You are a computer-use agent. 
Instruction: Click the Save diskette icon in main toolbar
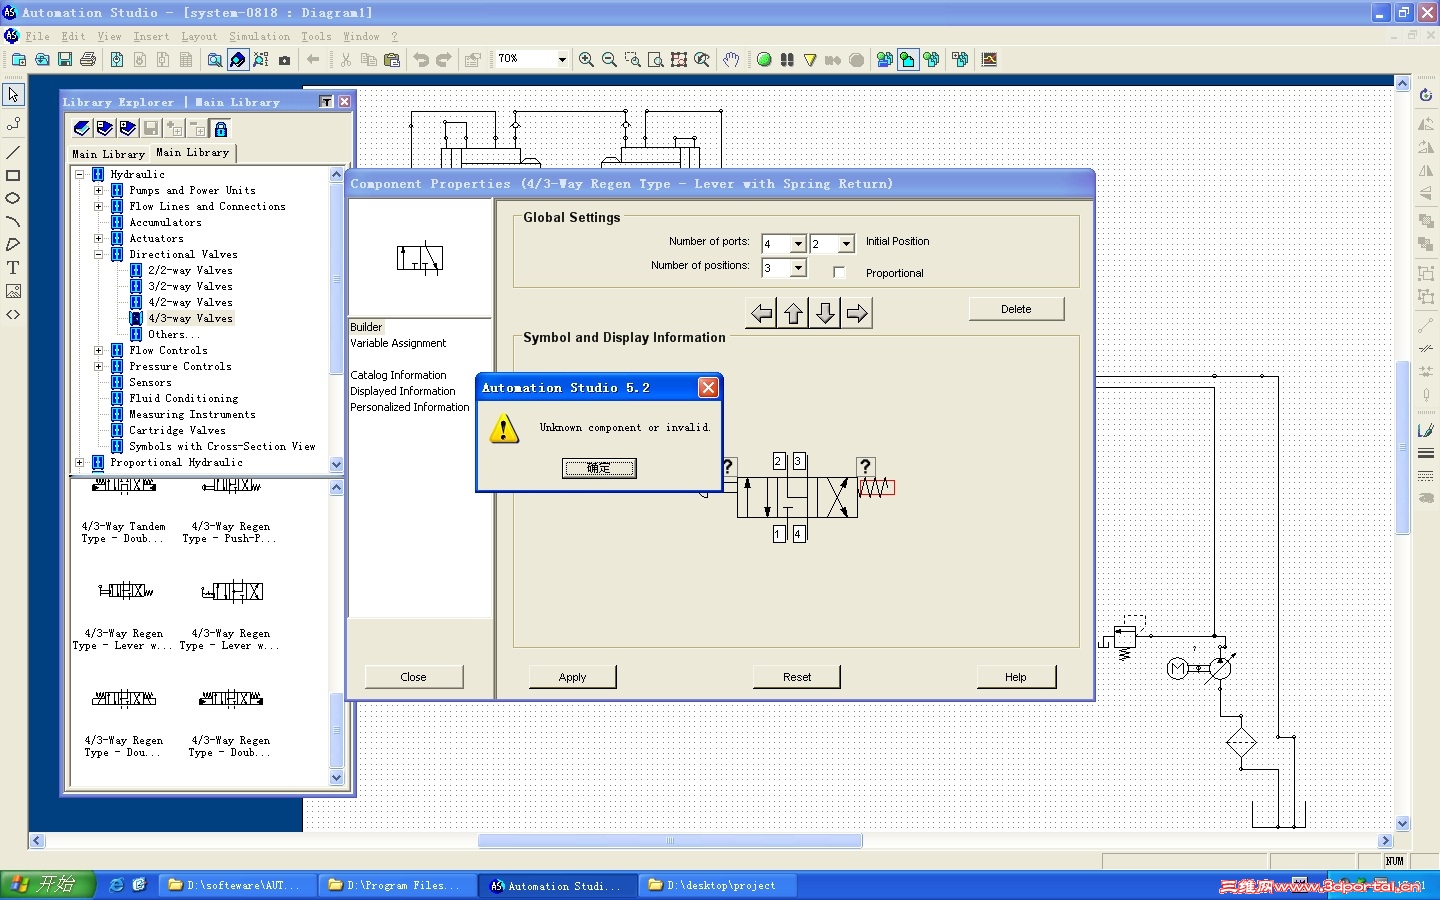(65, 60)
